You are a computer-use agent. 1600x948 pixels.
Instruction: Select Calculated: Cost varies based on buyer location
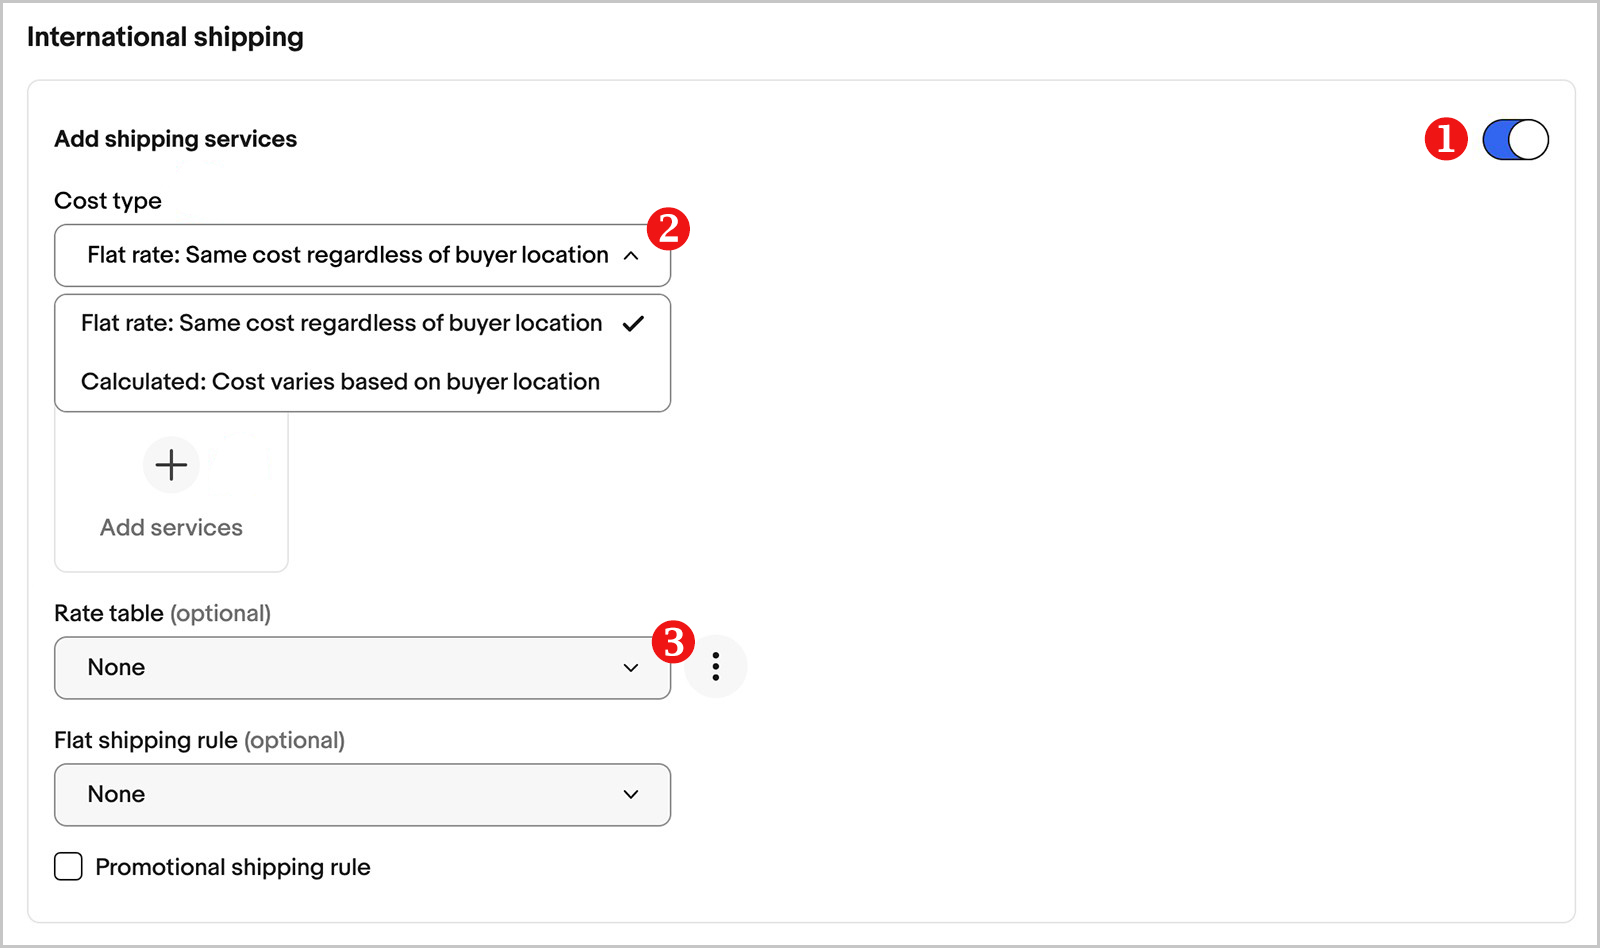338,381
